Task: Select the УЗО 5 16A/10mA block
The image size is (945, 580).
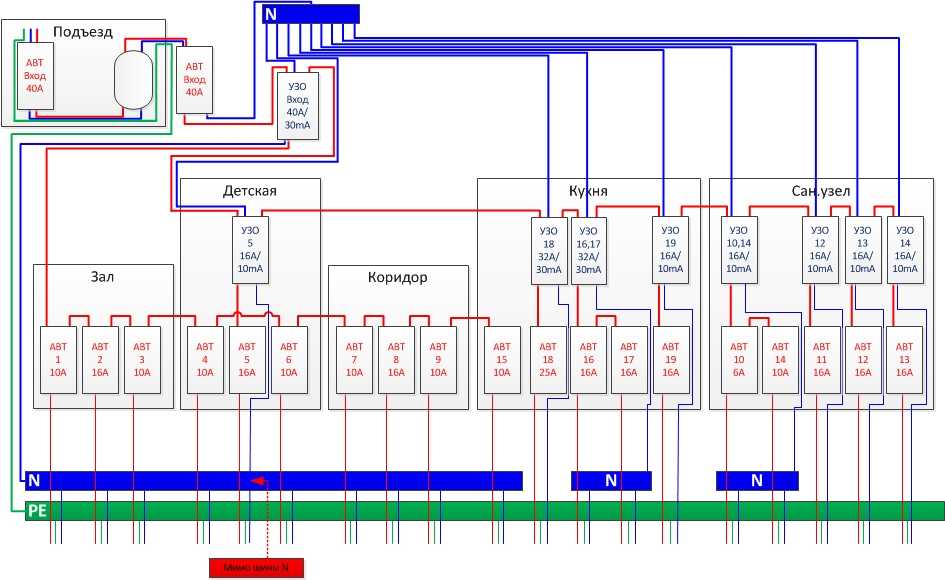Action: (250, 250)
